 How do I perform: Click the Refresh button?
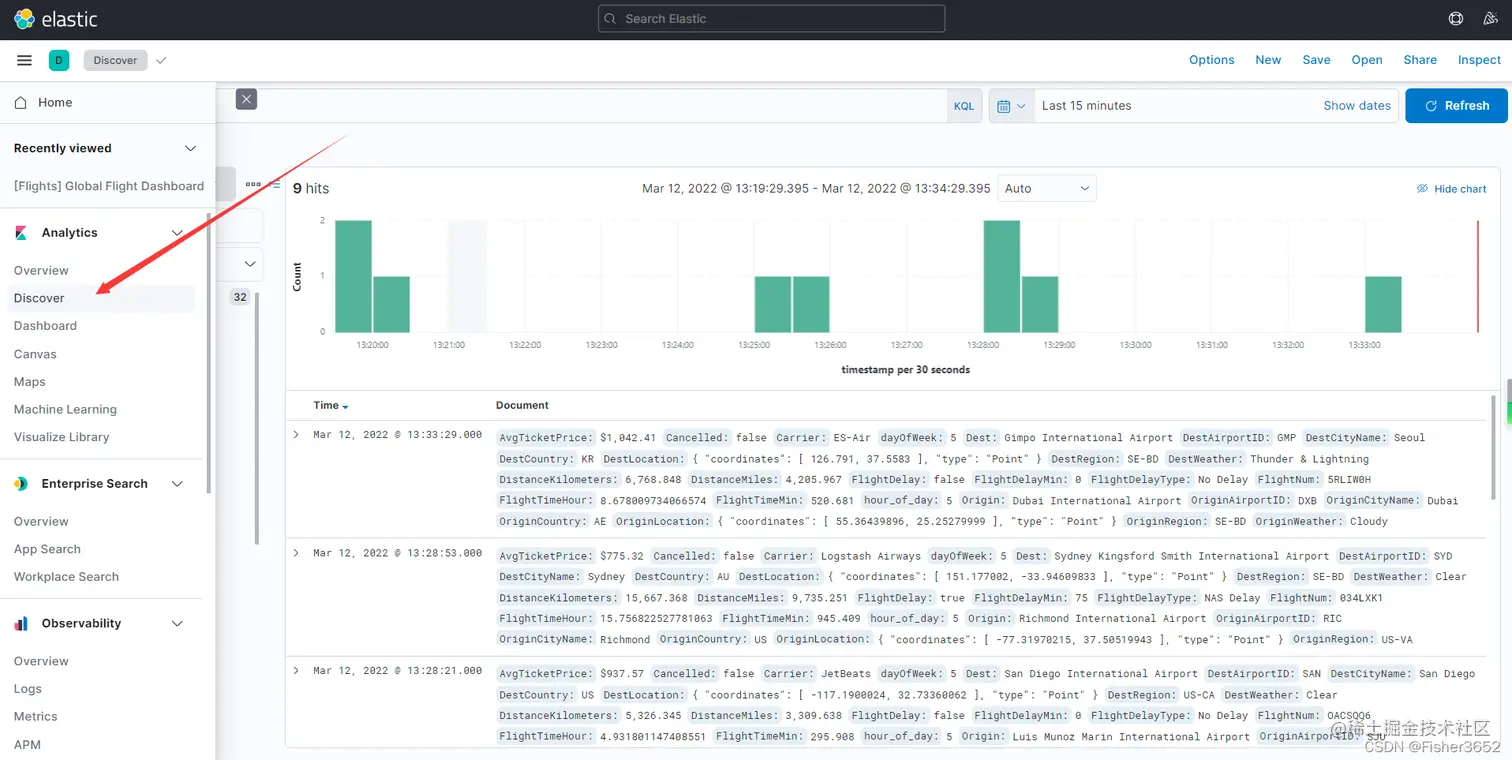coord(1456,105)
